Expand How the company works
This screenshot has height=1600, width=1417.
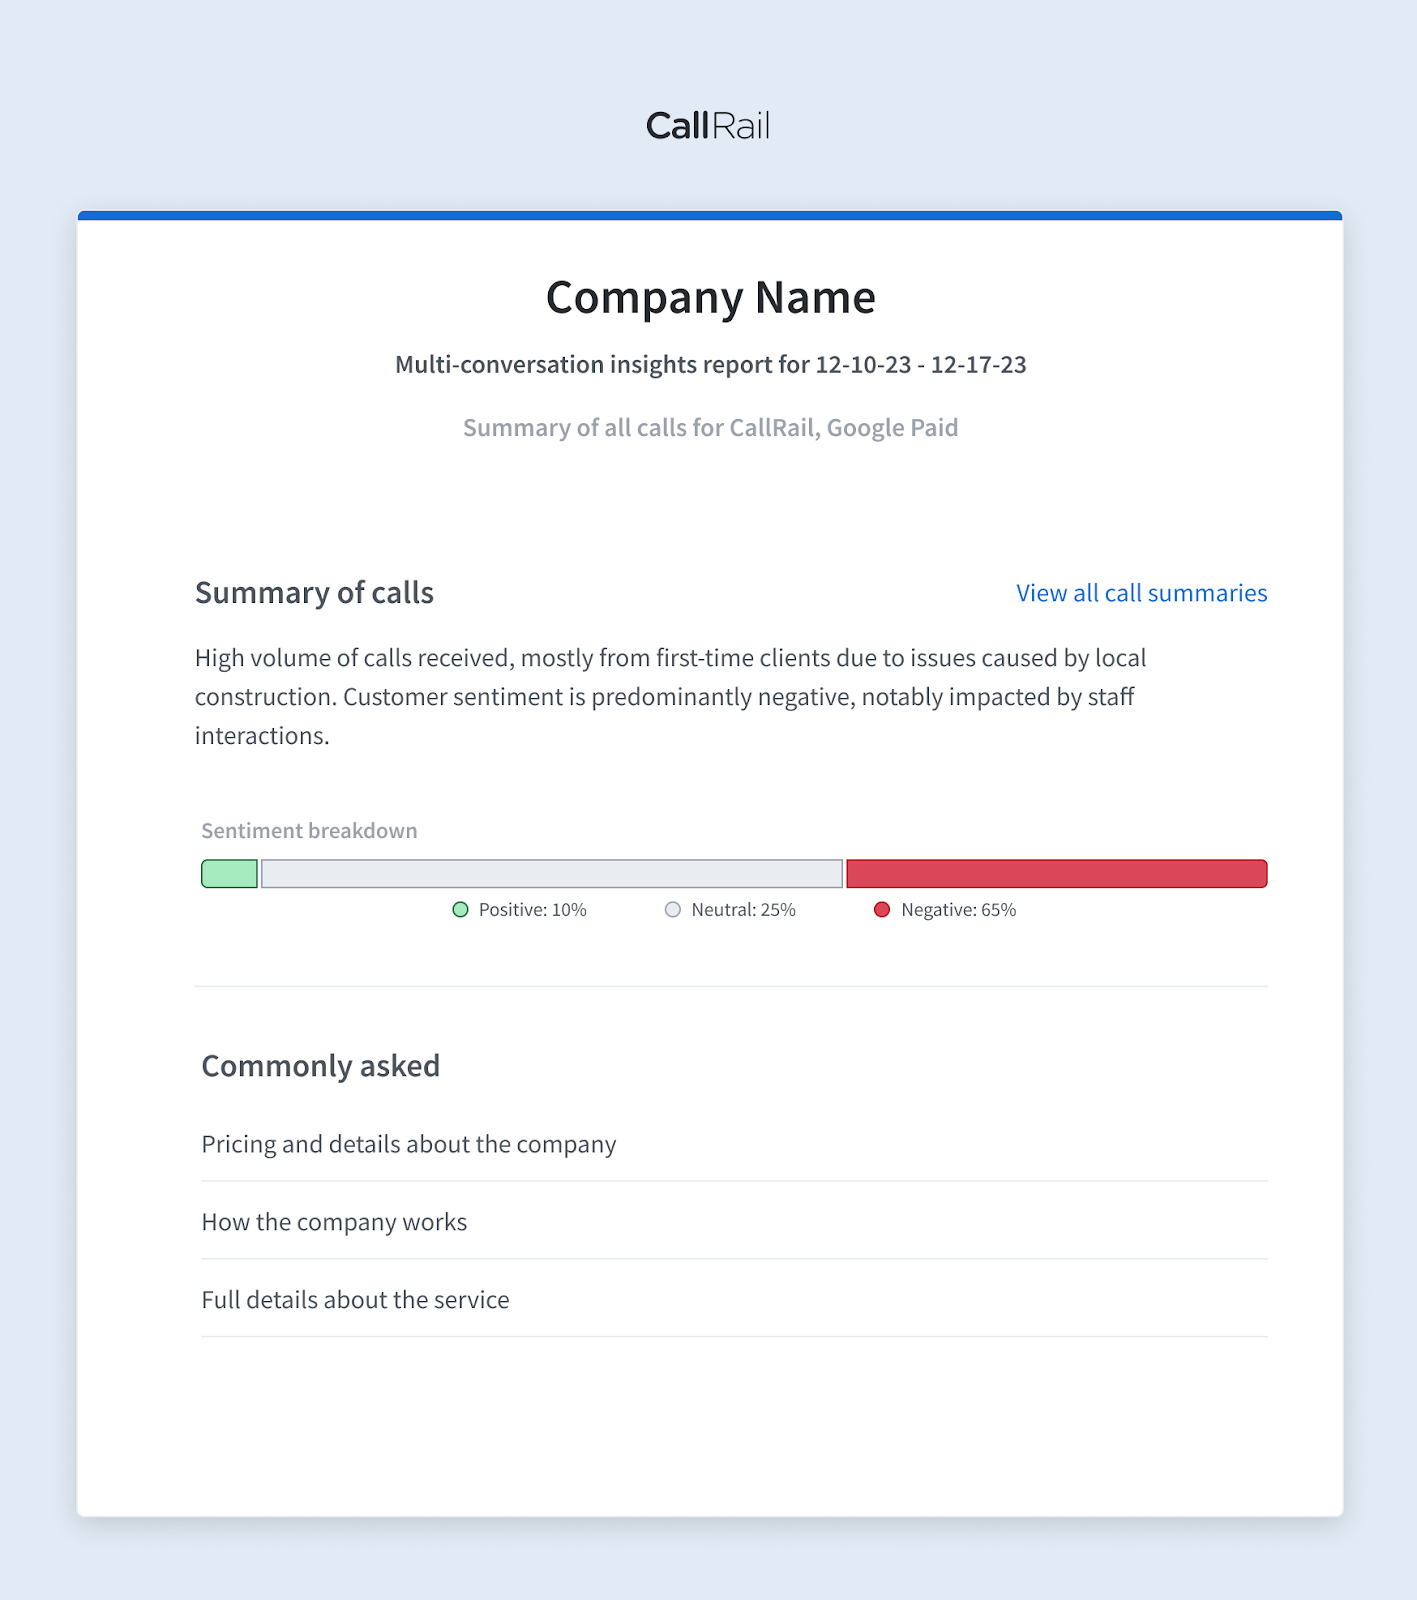click(334, 1221)
